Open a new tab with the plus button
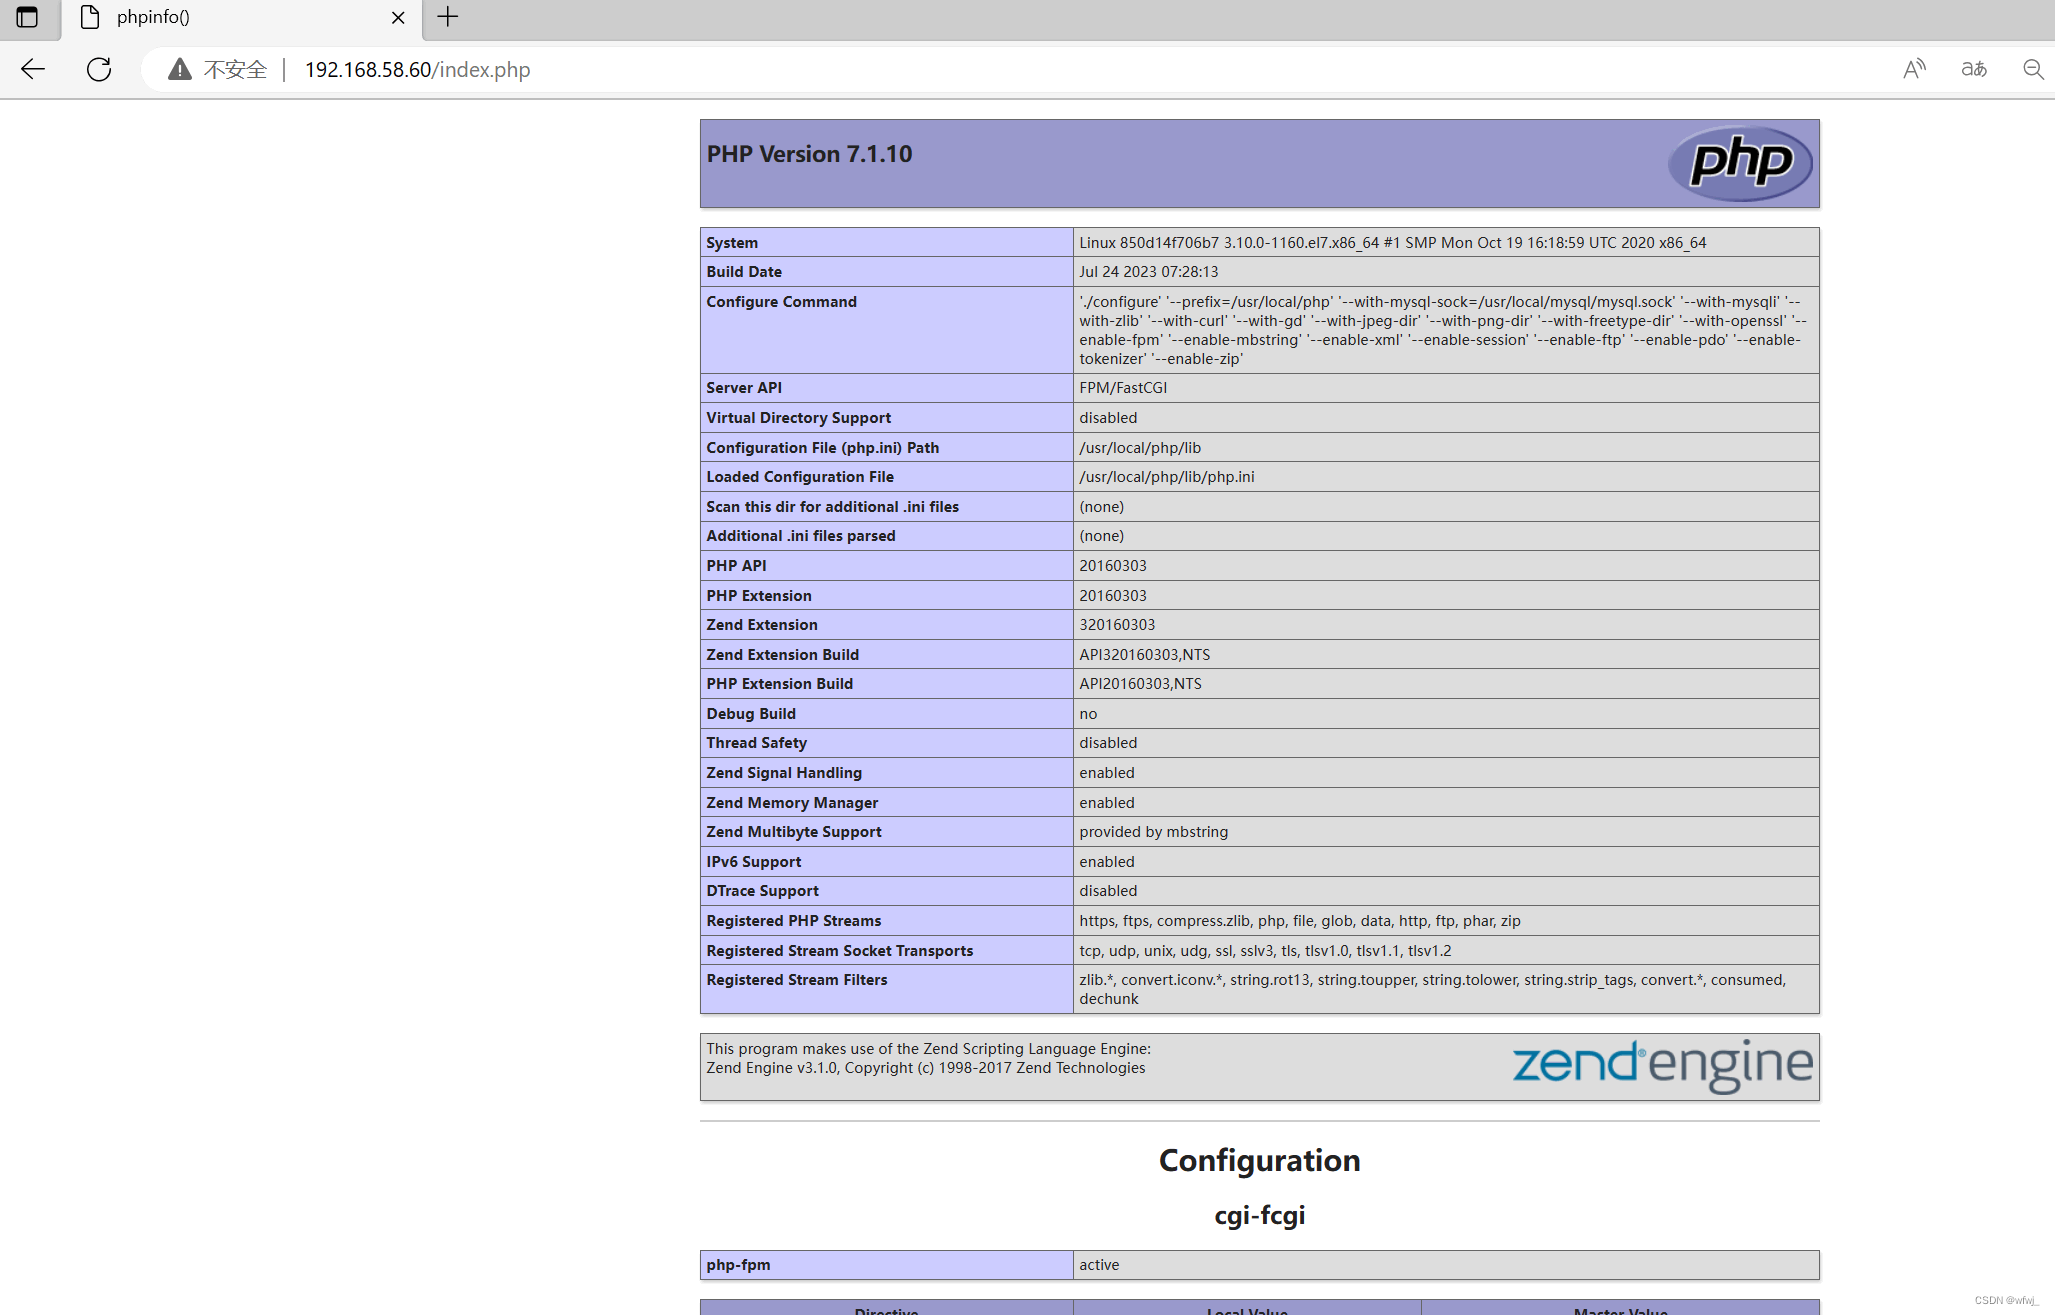2055x1315 pixels. 448,17
